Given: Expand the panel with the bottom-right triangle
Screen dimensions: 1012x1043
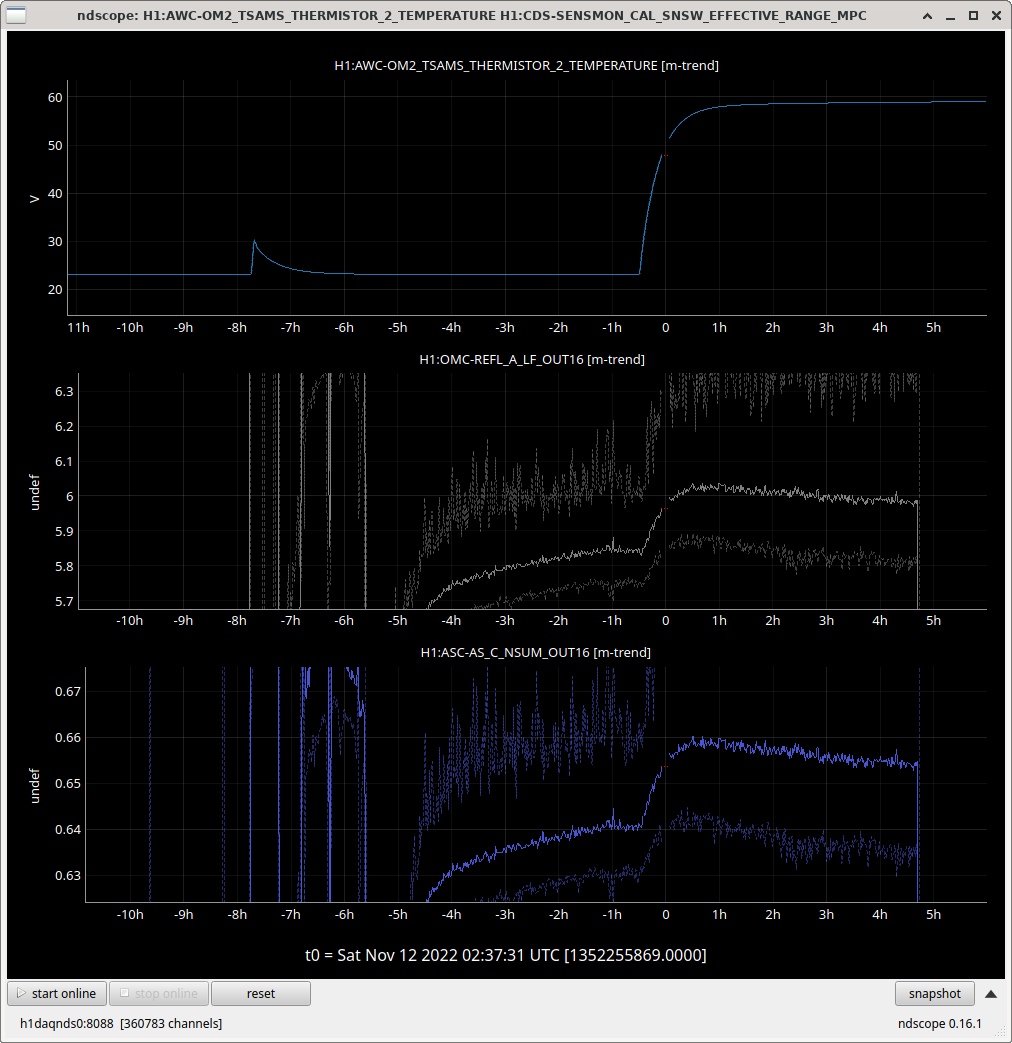Looking at the screenshot, I should [990, 993].
